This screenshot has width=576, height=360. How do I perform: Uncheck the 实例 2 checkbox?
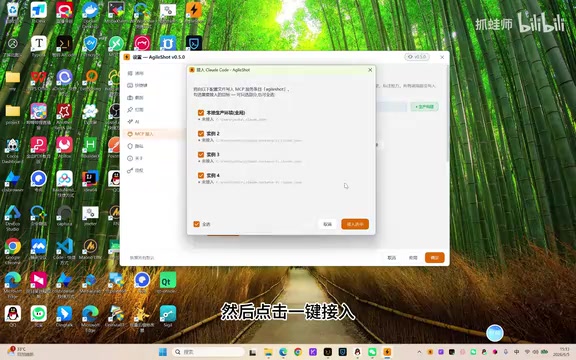(201, 134)
